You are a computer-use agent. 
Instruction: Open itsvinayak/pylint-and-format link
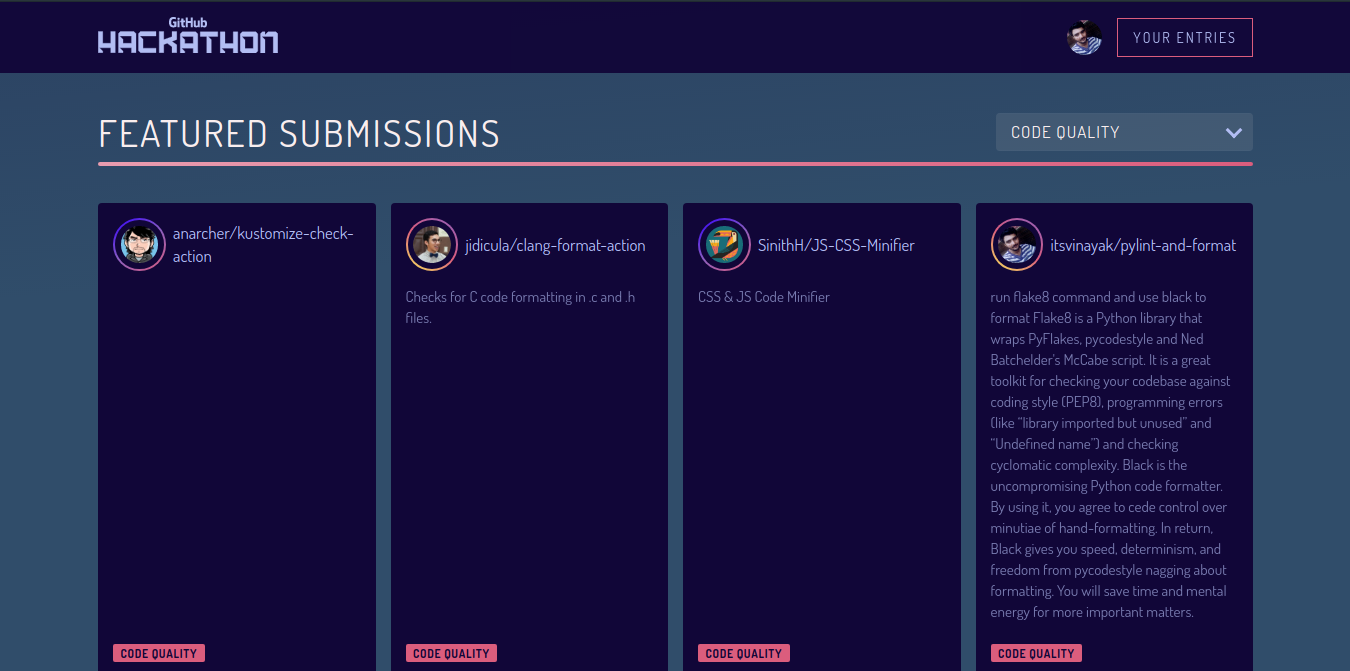coord(1143,245)
